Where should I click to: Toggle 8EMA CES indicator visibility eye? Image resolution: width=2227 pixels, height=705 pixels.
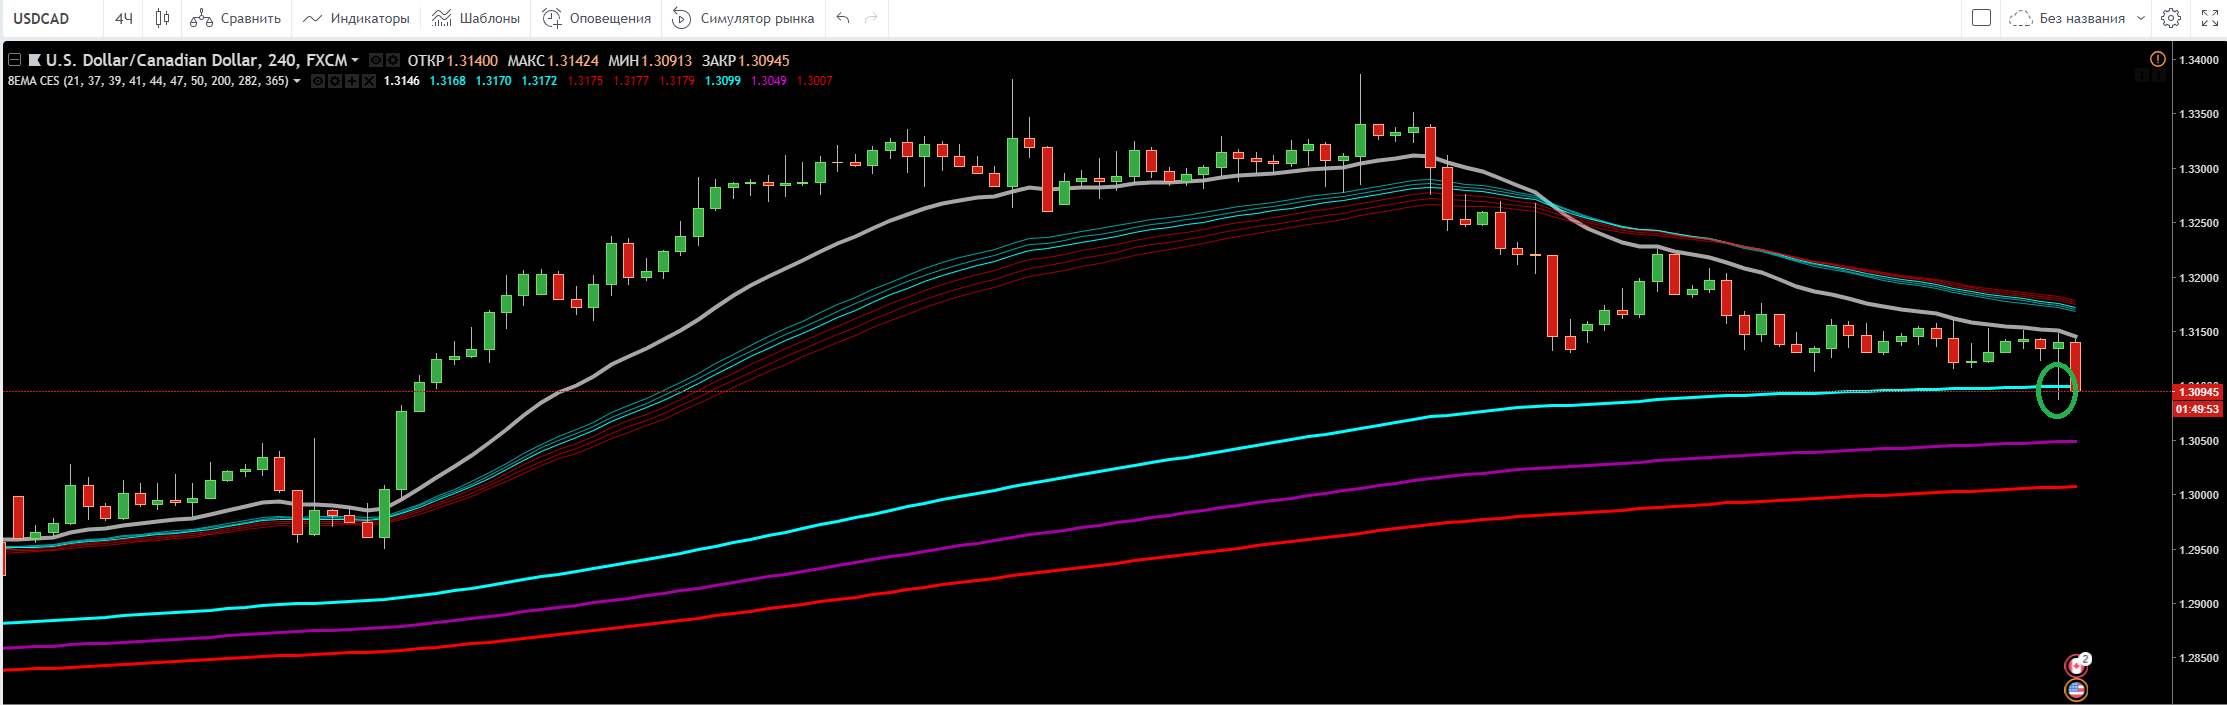point(318,81)
